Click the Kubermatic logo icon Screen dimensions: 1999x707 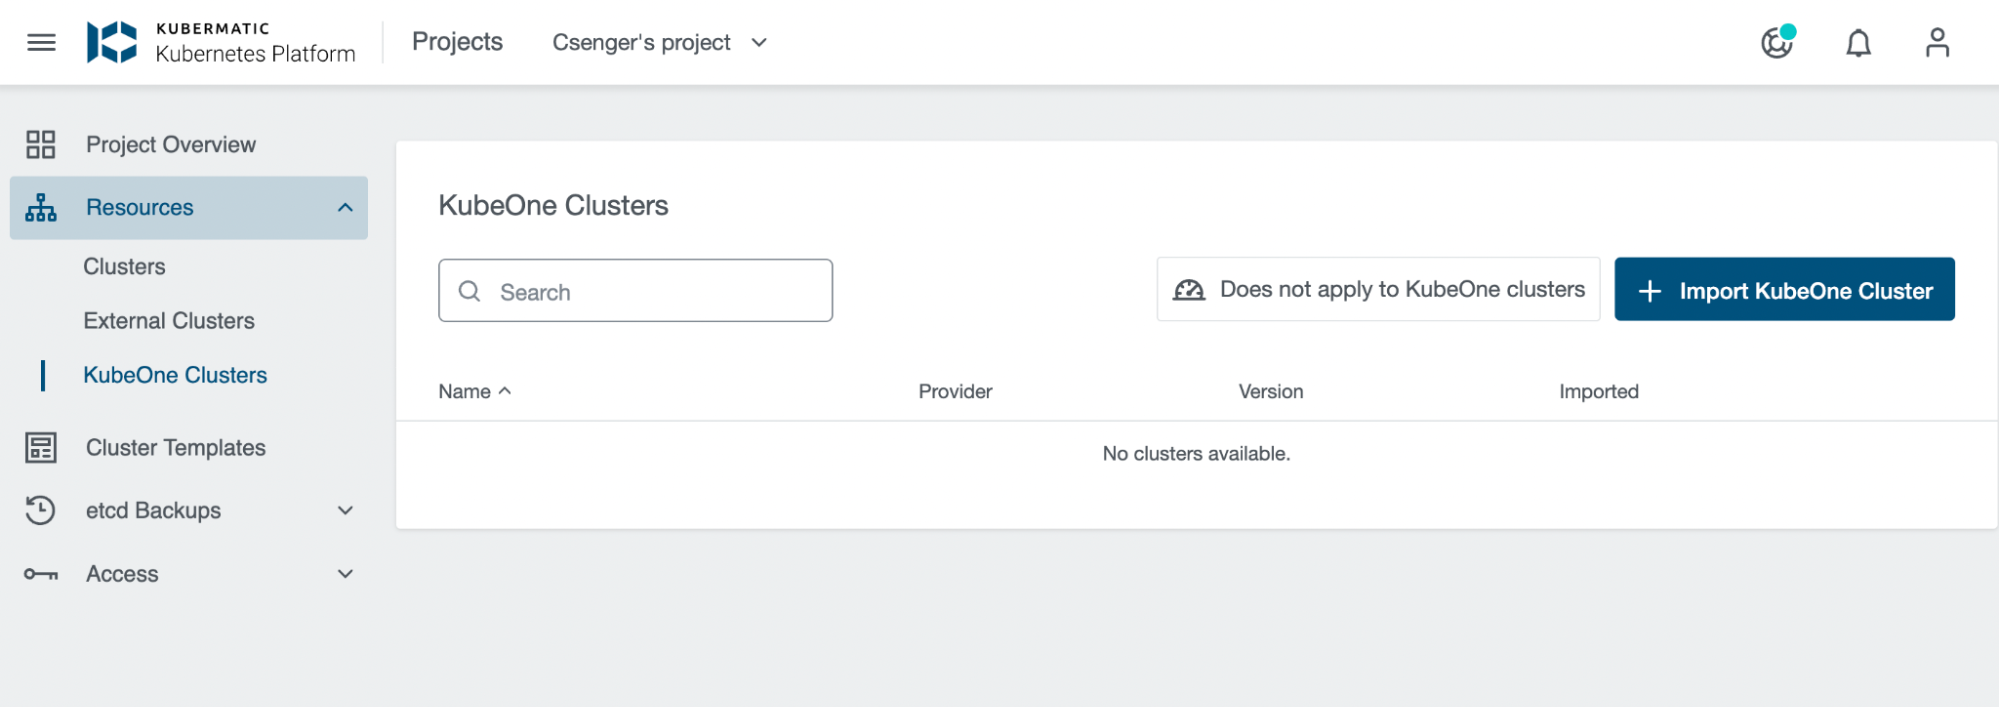112,42
